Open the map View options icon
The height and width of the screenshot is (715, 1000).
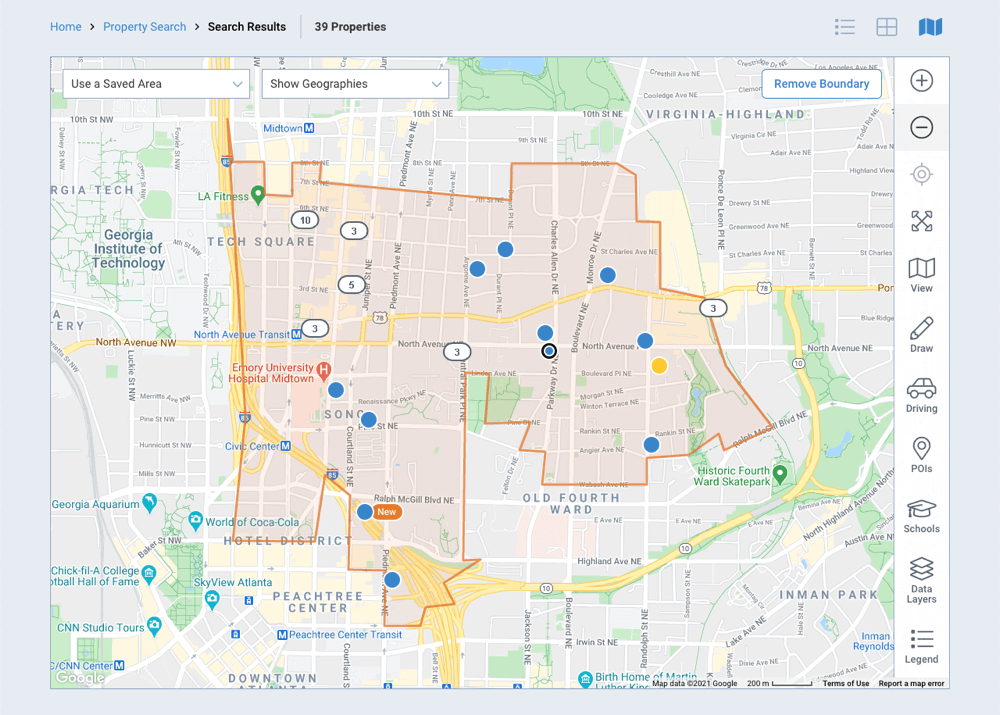tap(921, 272)
